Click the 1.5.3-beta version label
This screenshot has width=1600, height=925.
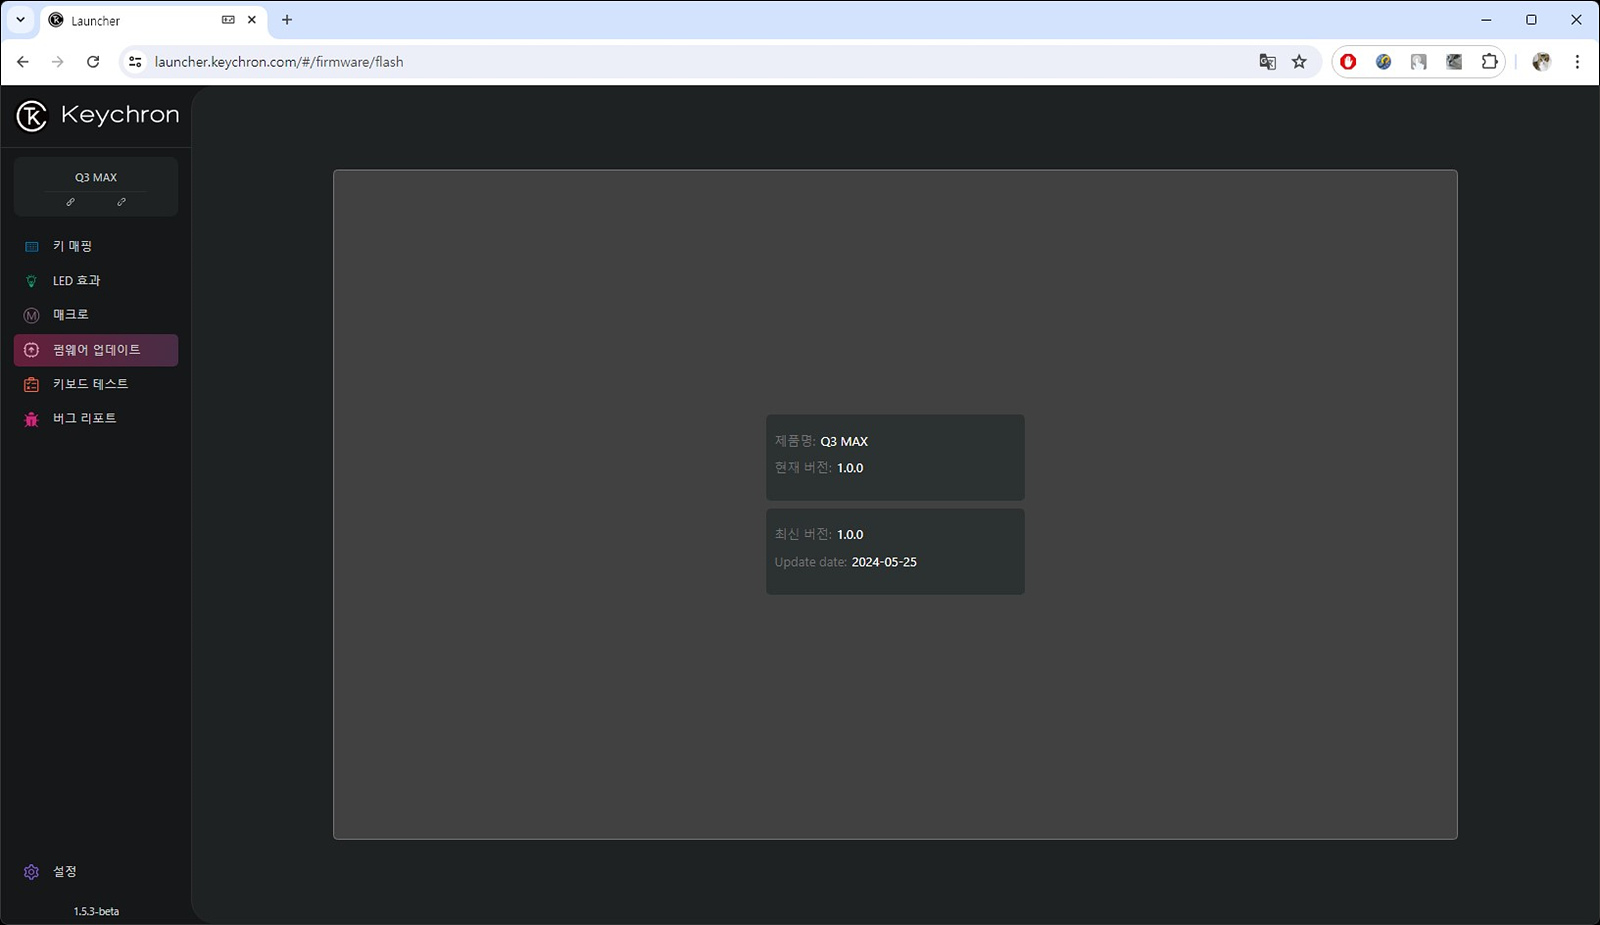coord(96,911)
